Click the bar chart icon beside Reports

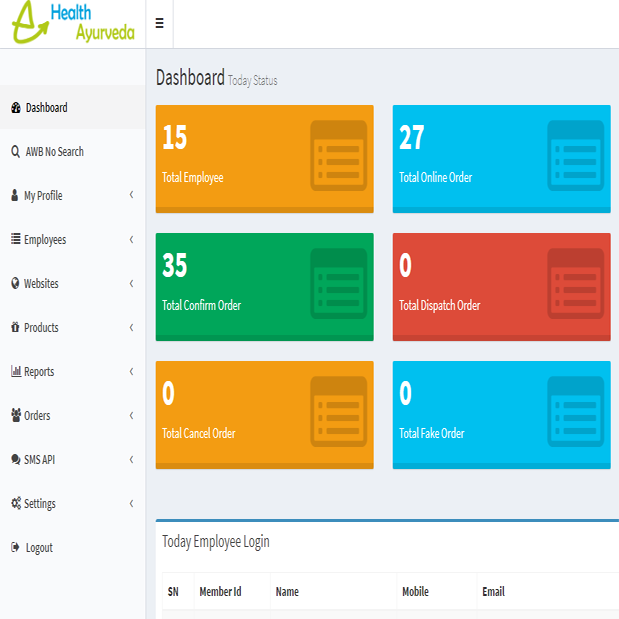pyautogui.click(x=15, y=372)
